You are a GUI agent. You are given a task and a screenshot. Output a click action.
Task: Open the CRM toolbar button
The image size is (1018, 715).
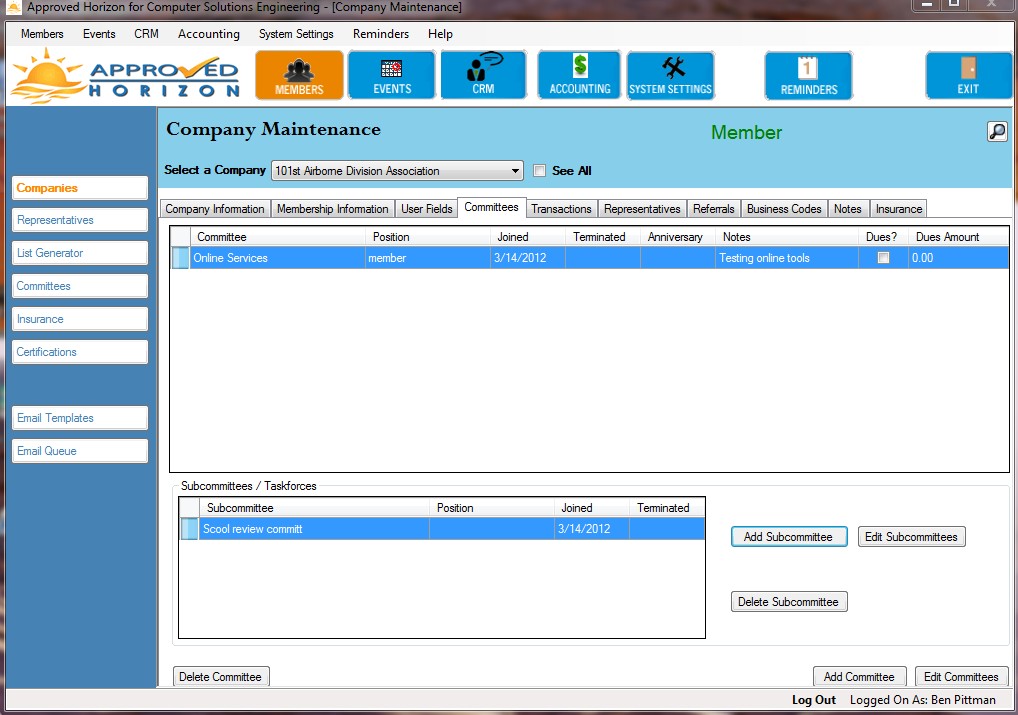tap(483, 75)
